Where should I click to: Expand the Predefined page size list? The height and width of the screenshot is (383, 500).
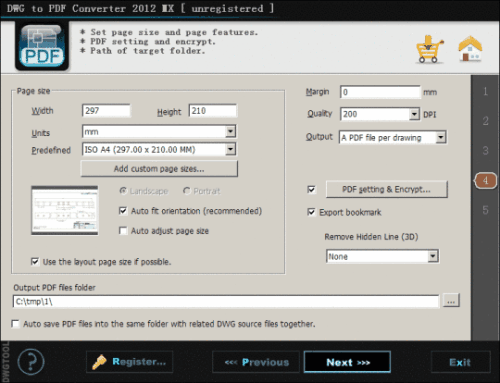[x=230, y=149]
